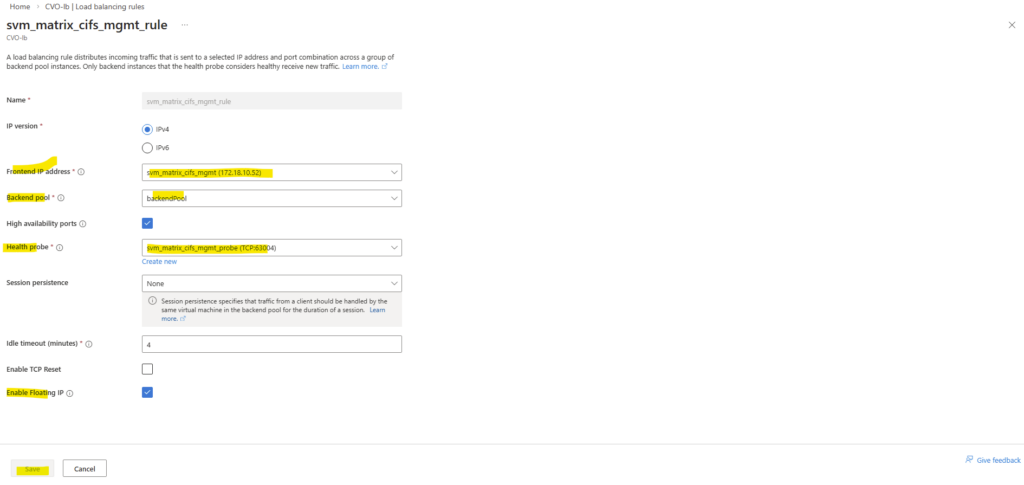Image resolution: width=1024 pixels, height=485 pixels.
Task: Check the Enable TCP Reset checkbox
Action: (148, 369)
